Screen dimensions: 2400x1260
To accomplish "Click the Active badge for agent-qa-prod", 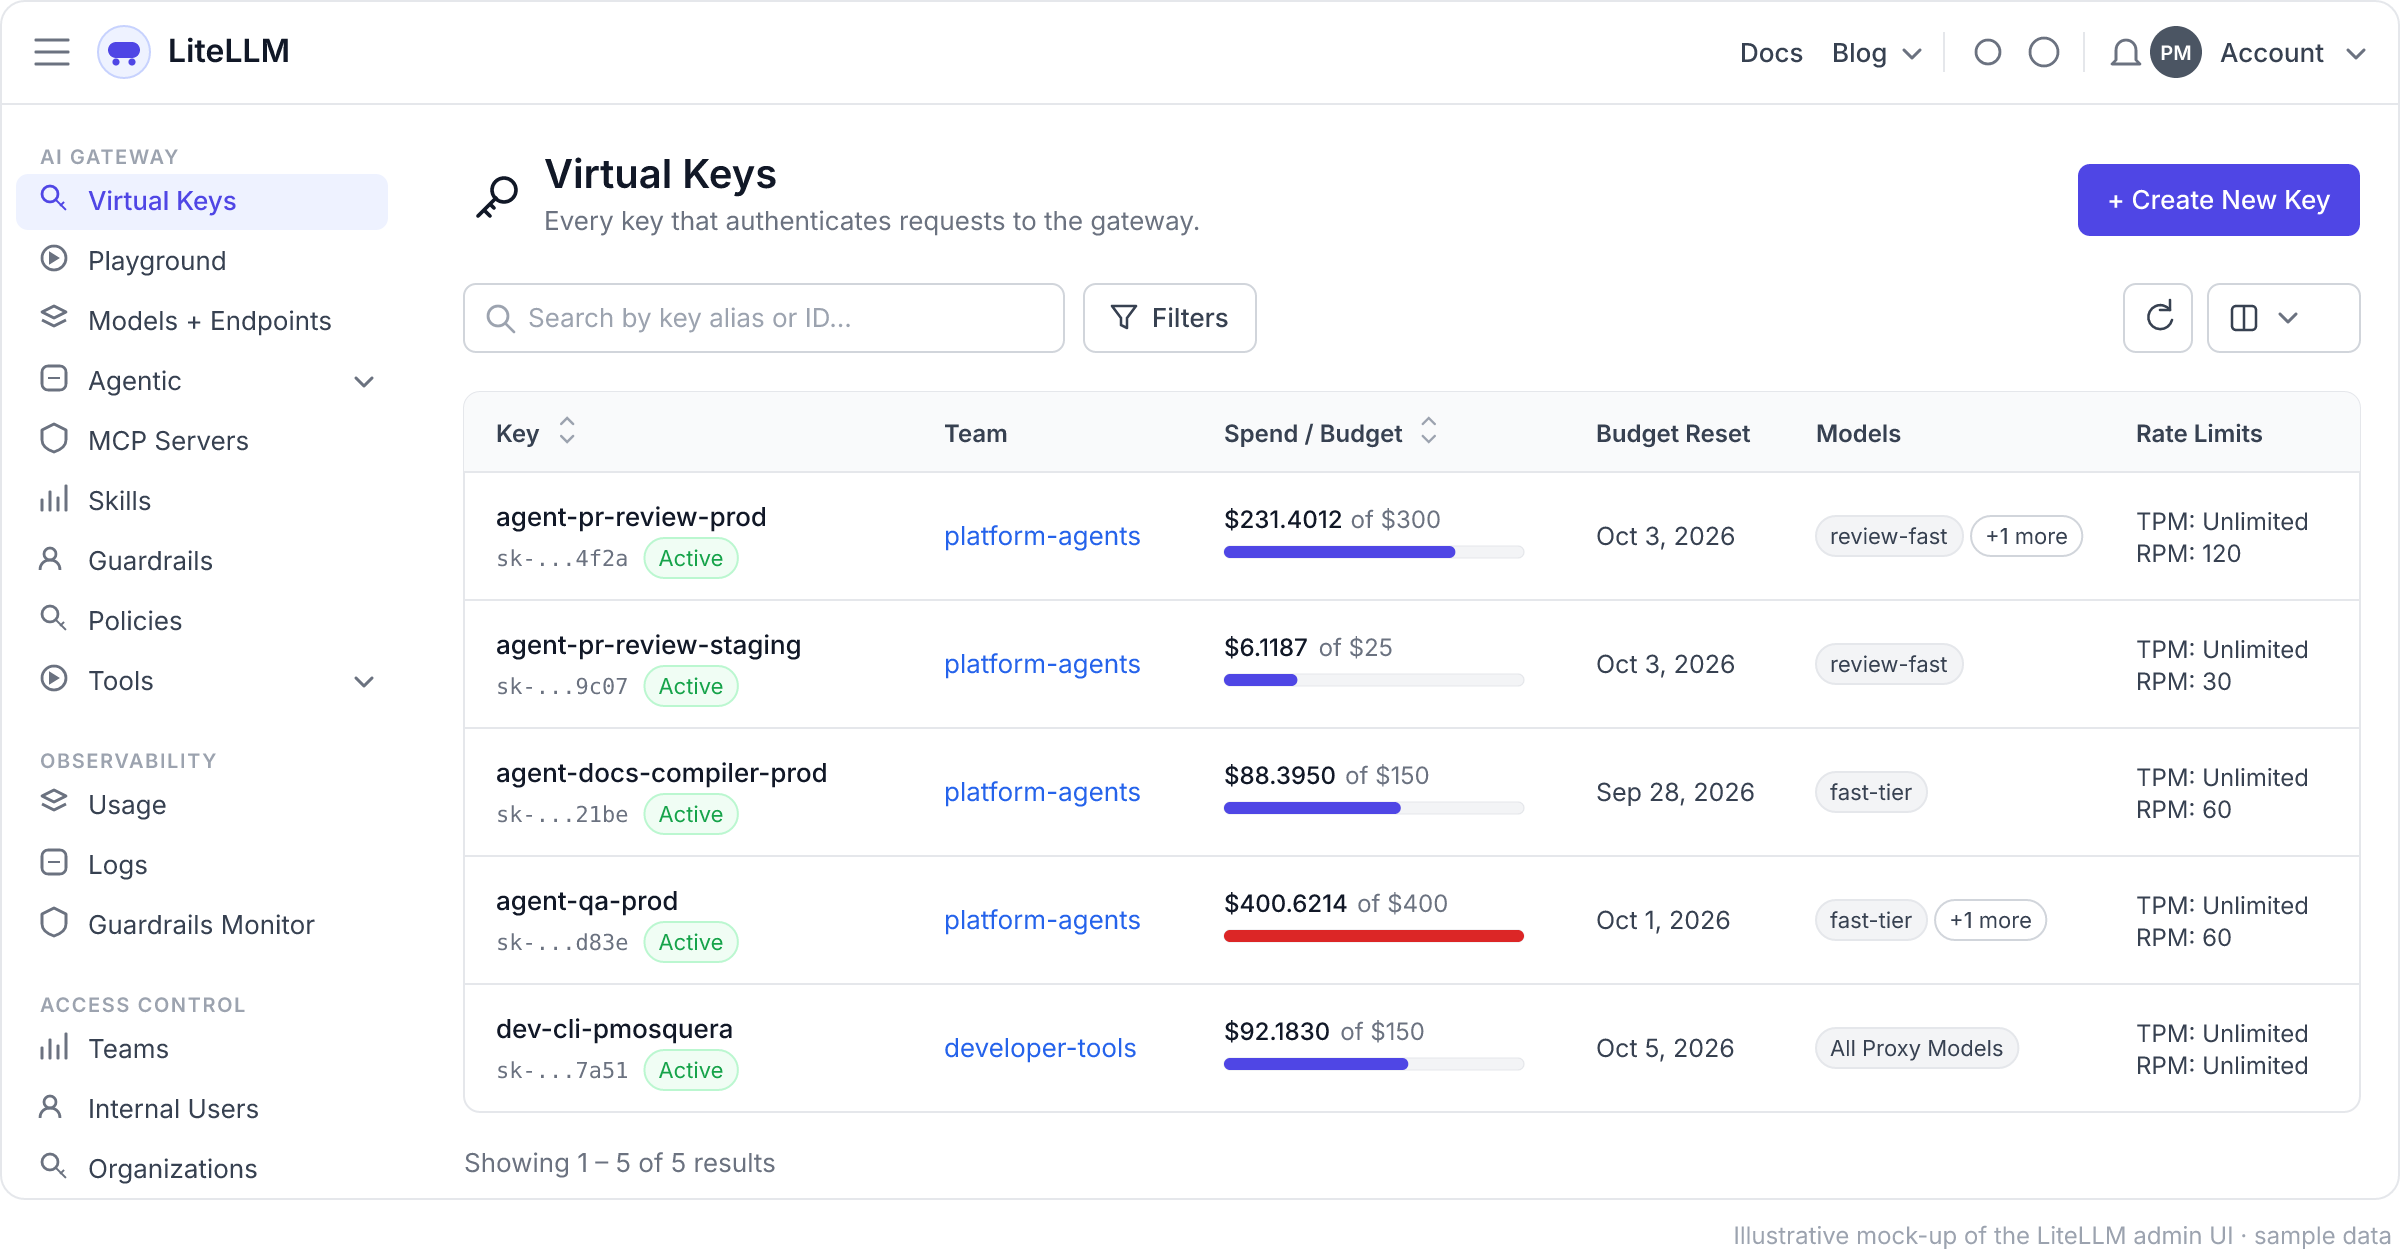I will click(x=691, y=942).
